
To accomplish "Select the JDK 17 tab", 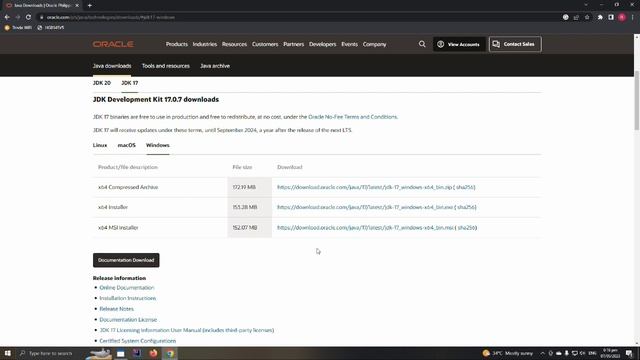I will pyautogui.click(x=130, y=83).
